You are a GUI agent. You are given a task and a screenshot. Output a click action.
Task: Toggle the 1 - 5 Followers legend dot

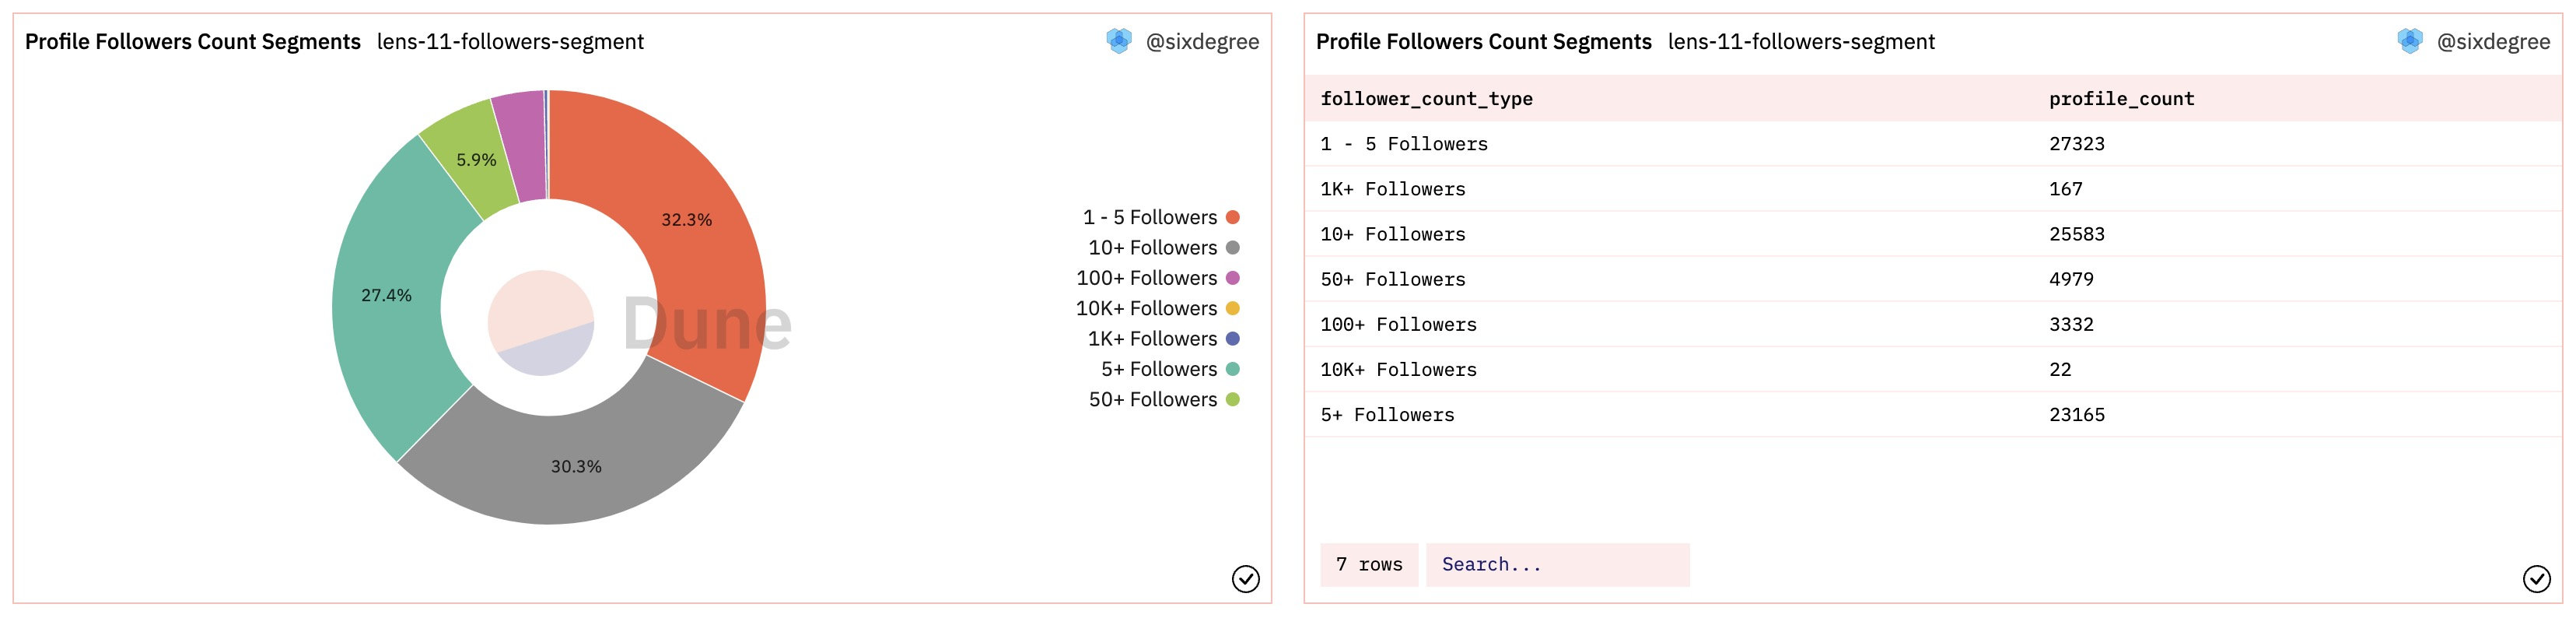[x=1232, y=217]
